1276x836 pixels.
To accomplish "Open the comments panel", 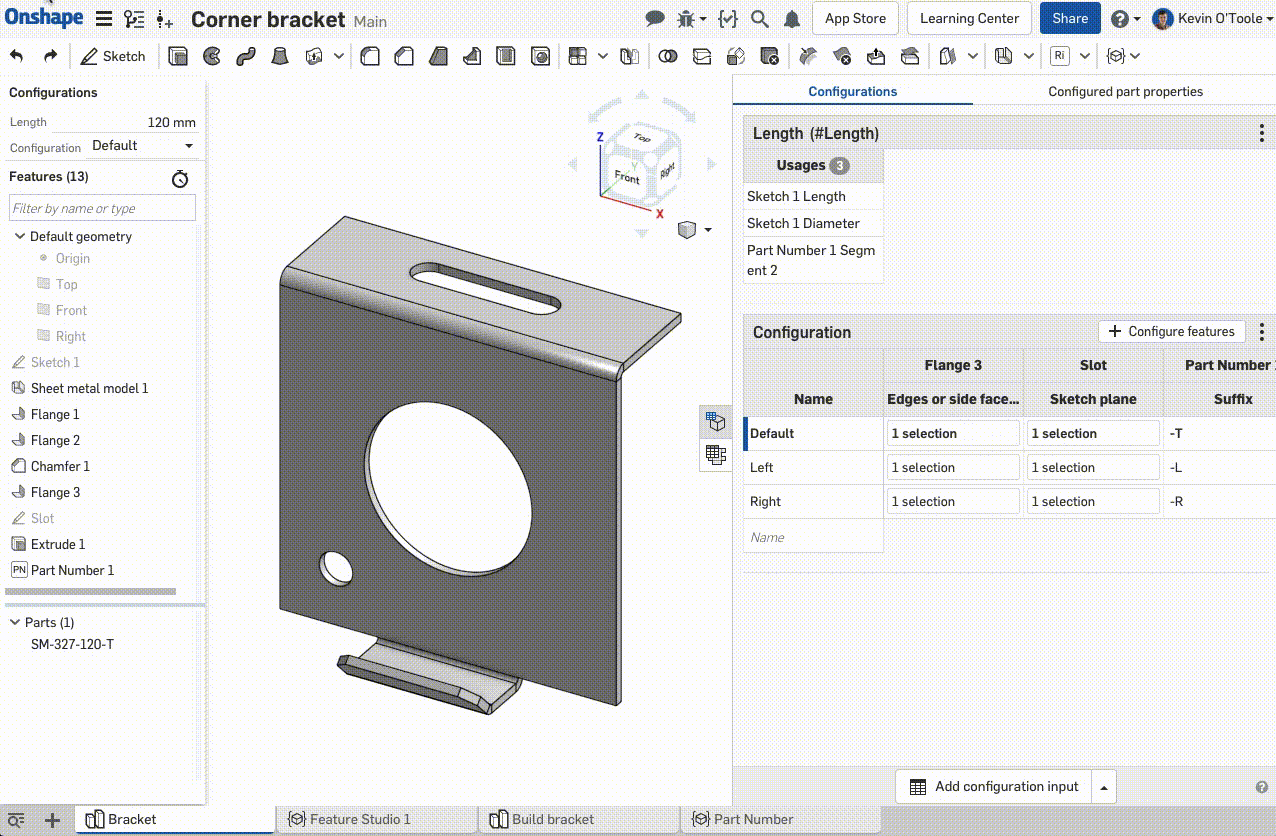I will 655,18.
